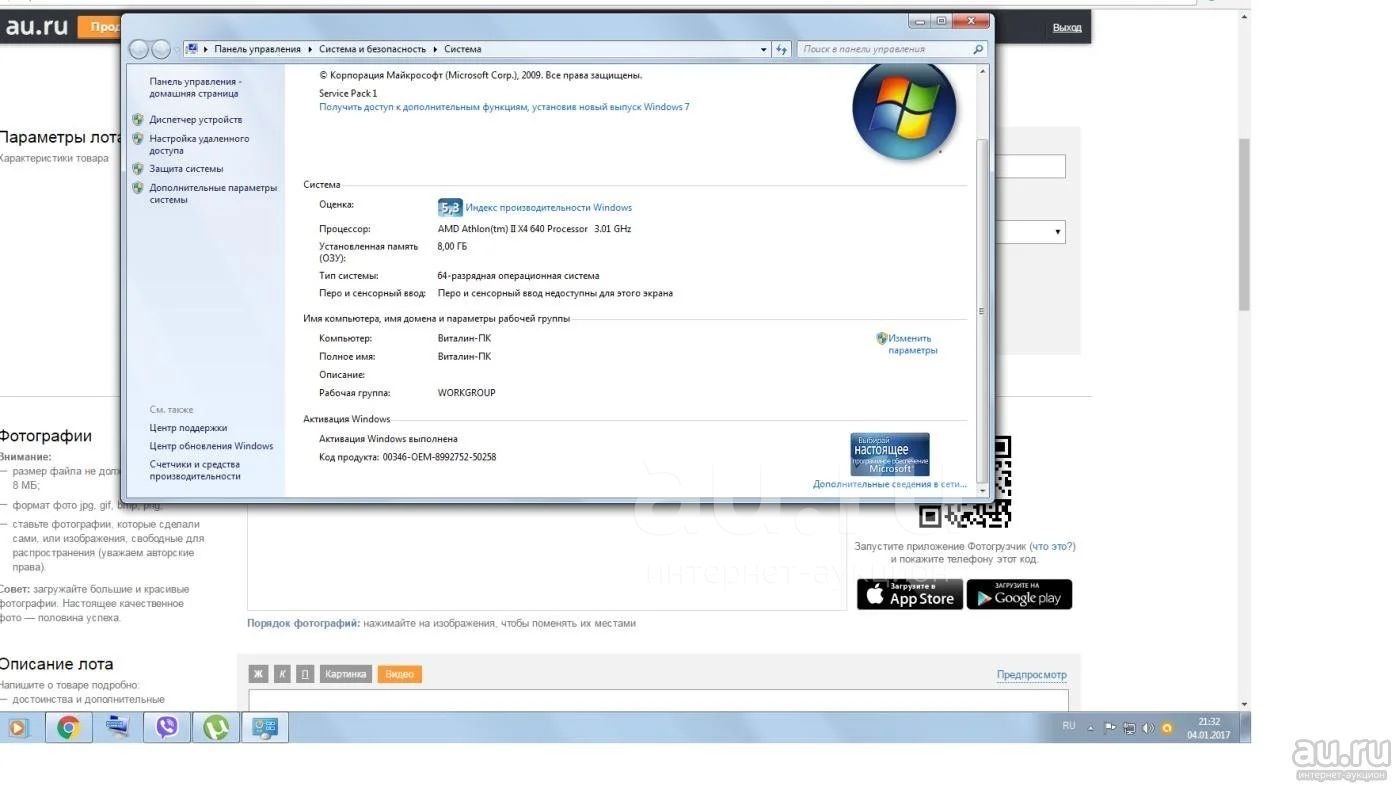This screenshot has width=1400, height=786.
Task: Click the network tray icon
Action: coord(1129,728)
